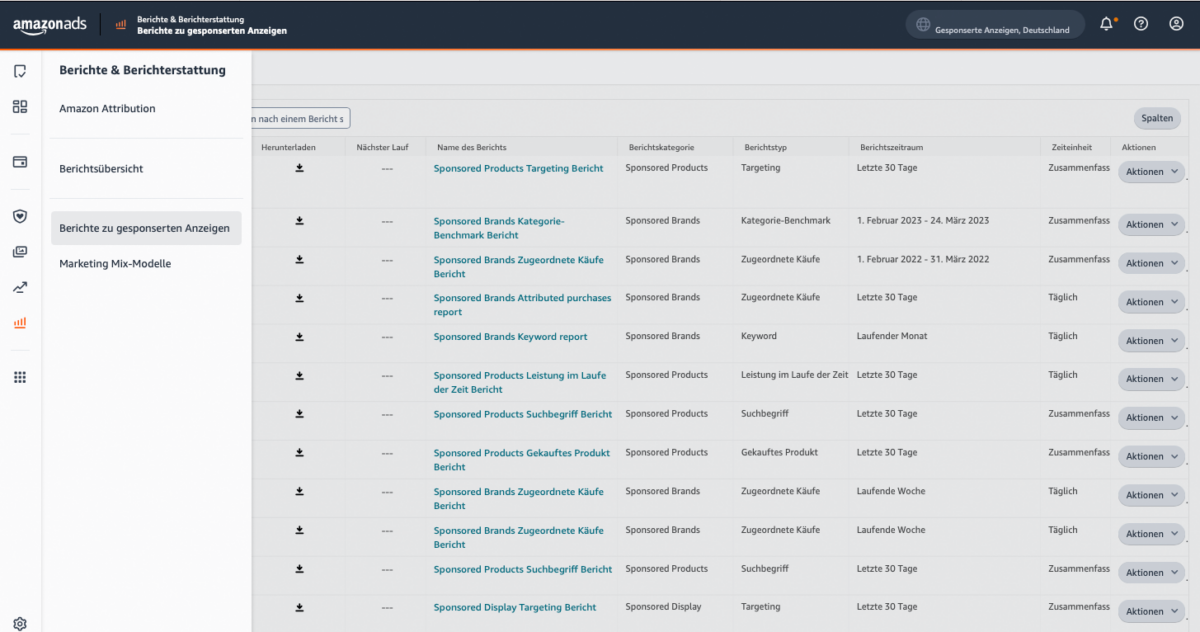This screenshot has height=632, width=1200.
Task: Download the Sponsored Brands Keyword report
Action: [299, 337]
